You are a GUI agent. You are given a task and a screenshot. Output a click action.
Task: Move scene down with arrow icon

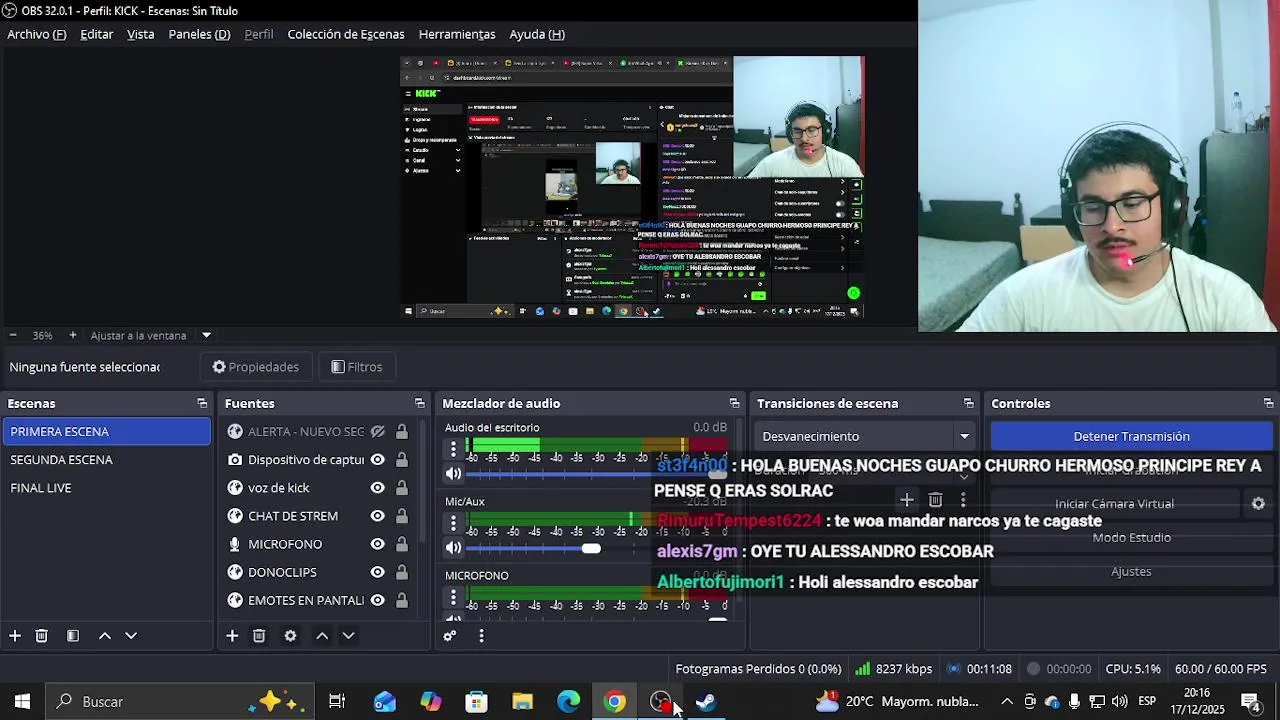click(x=131, y=636)
